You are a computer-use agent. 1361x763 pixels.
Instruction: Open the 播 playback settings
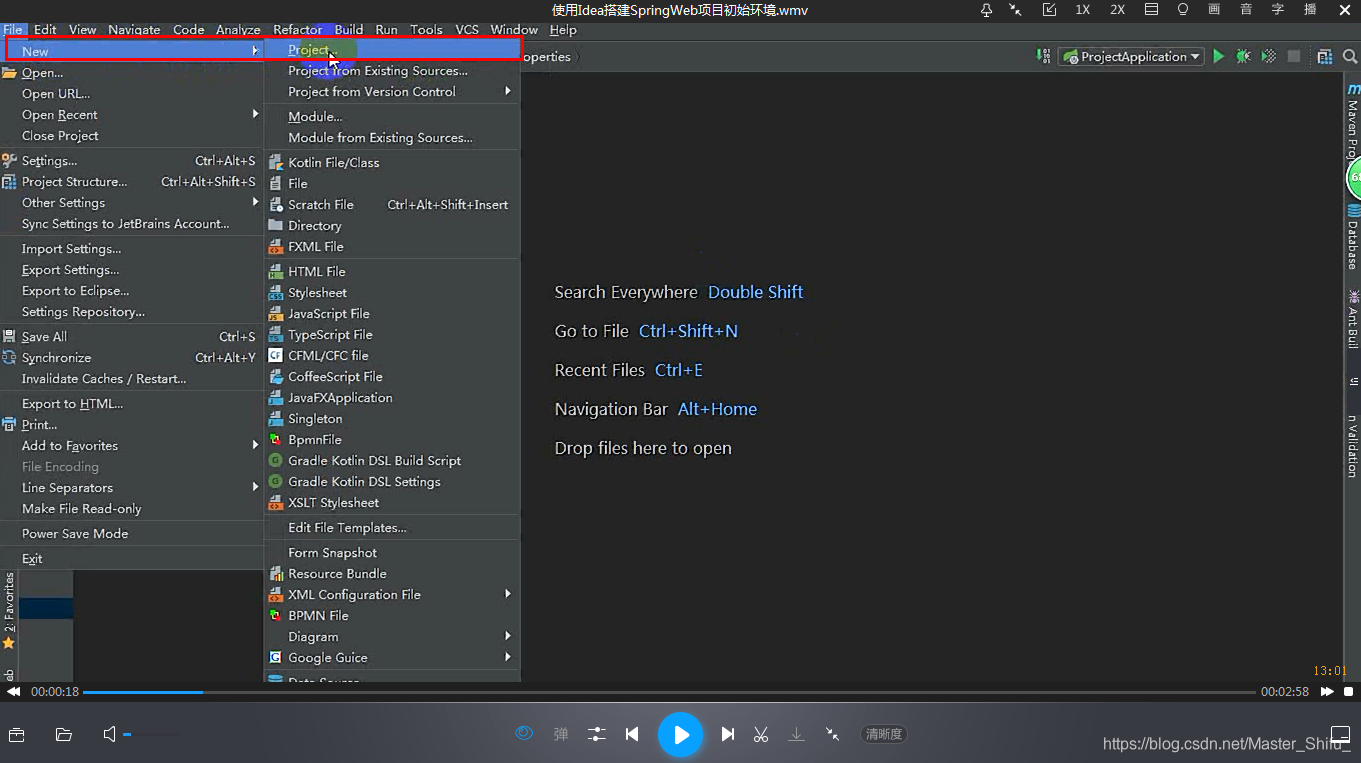pos(1310,10)
